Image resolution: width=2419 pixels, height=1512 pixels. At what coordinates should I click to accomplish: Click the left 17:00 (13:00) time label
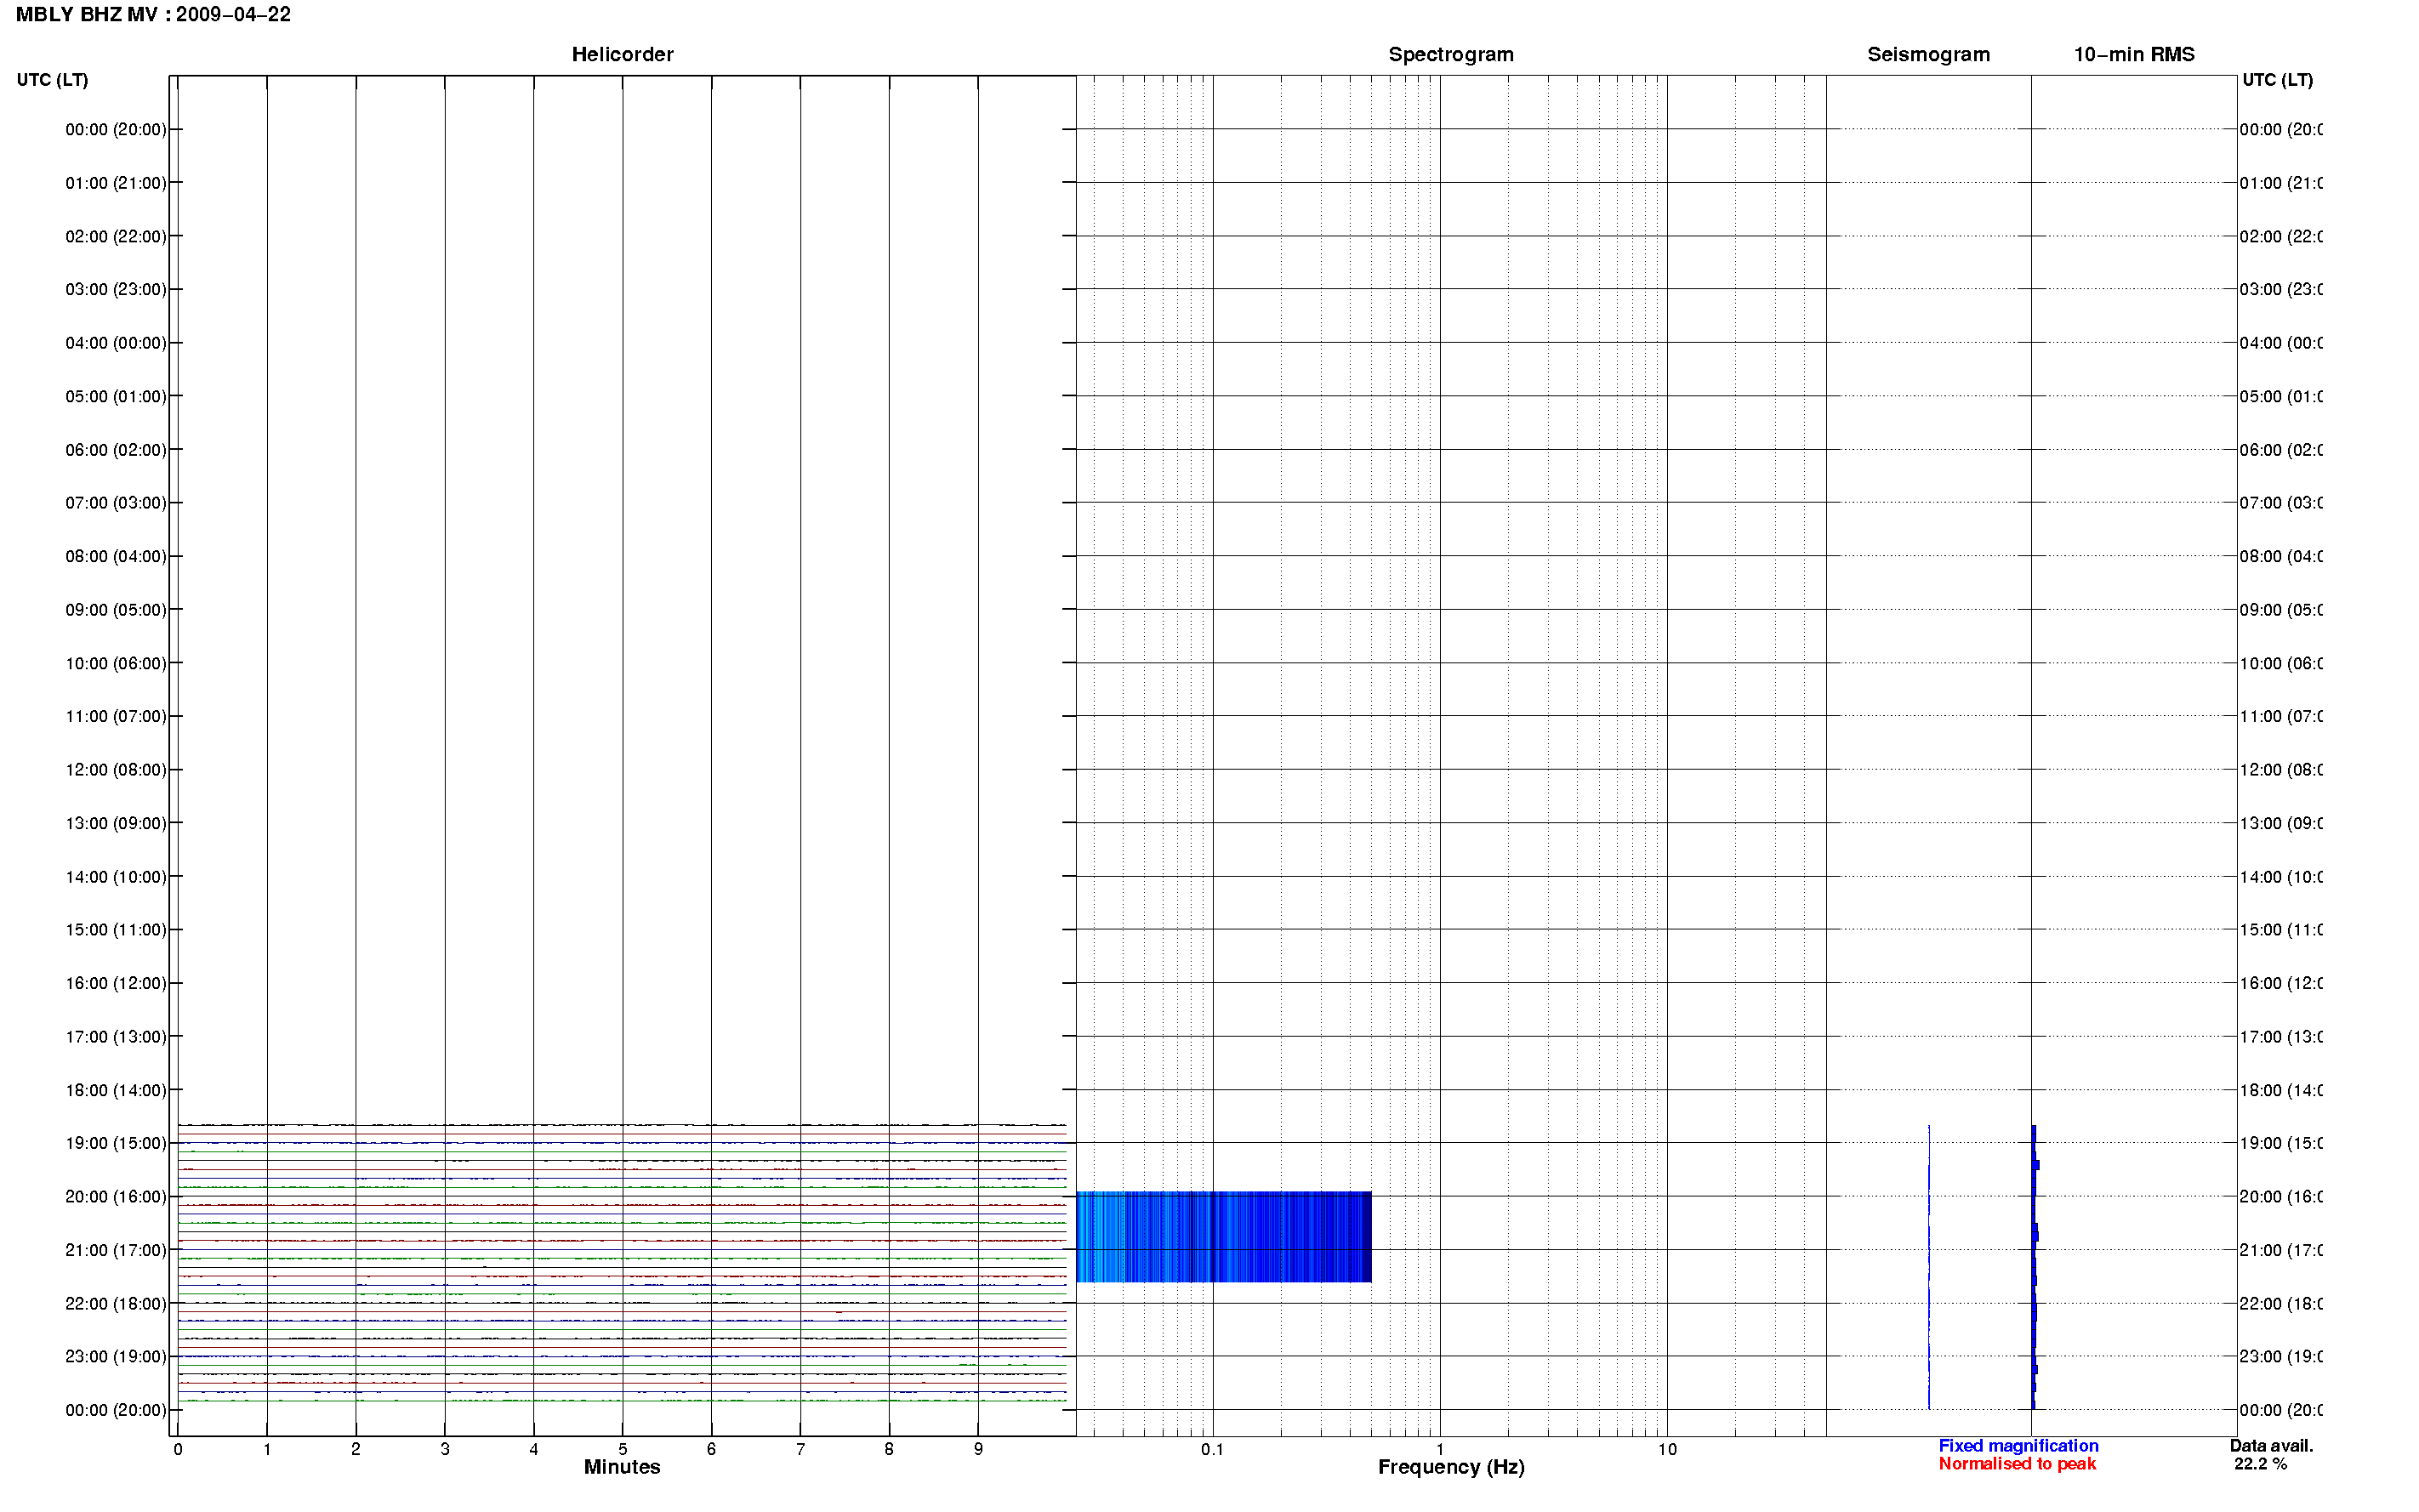coord(116,1037)
